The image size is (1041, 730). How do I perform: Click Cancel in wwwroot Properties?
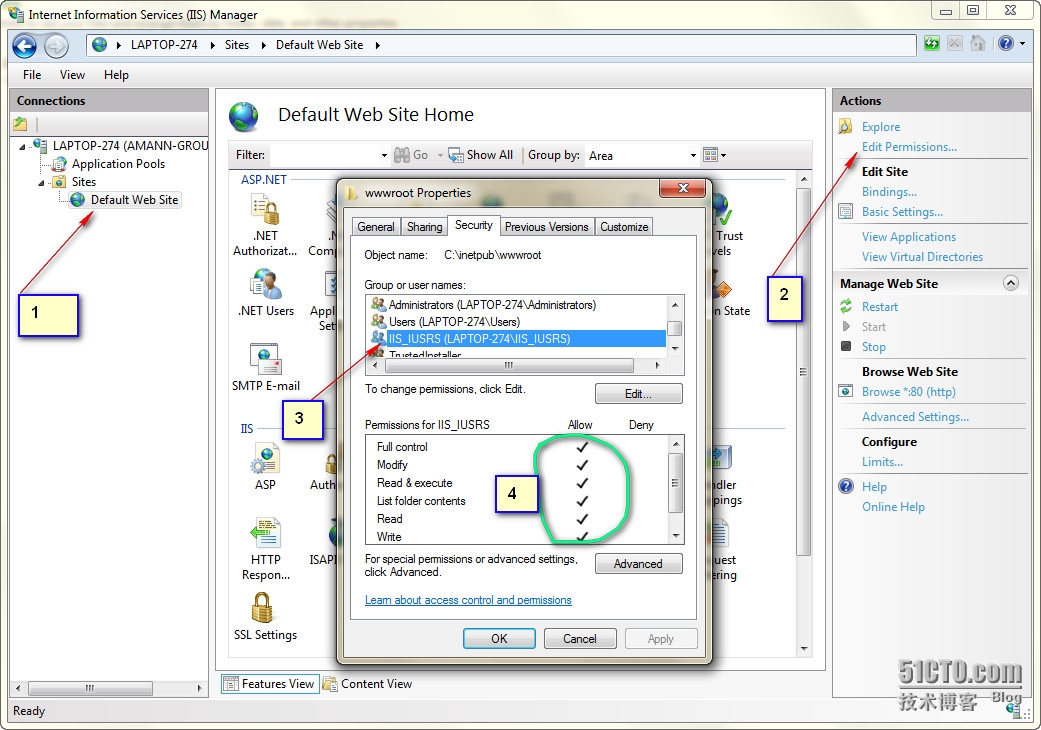(x=580, y=638)
